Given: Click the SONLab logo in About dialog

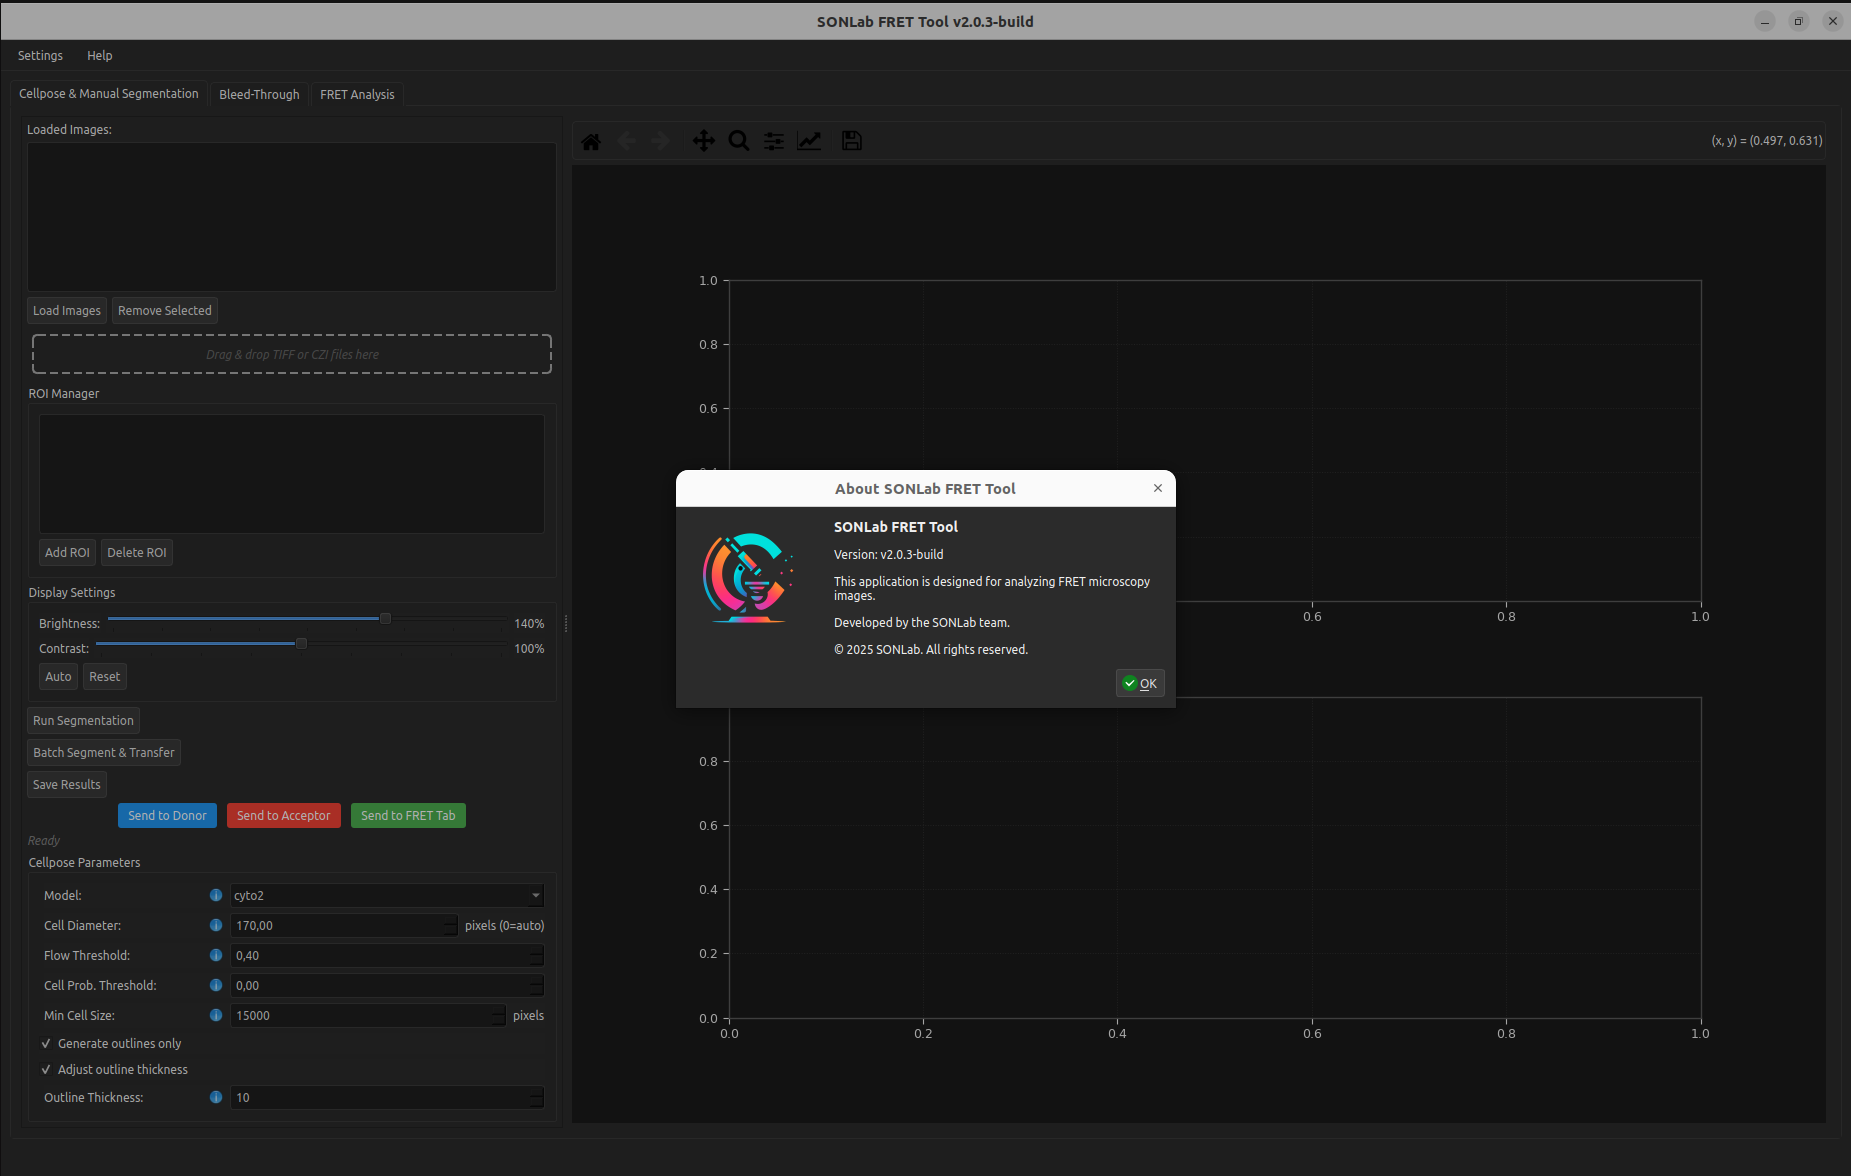Looking at the screenshot, I should [x=748, y=578].
